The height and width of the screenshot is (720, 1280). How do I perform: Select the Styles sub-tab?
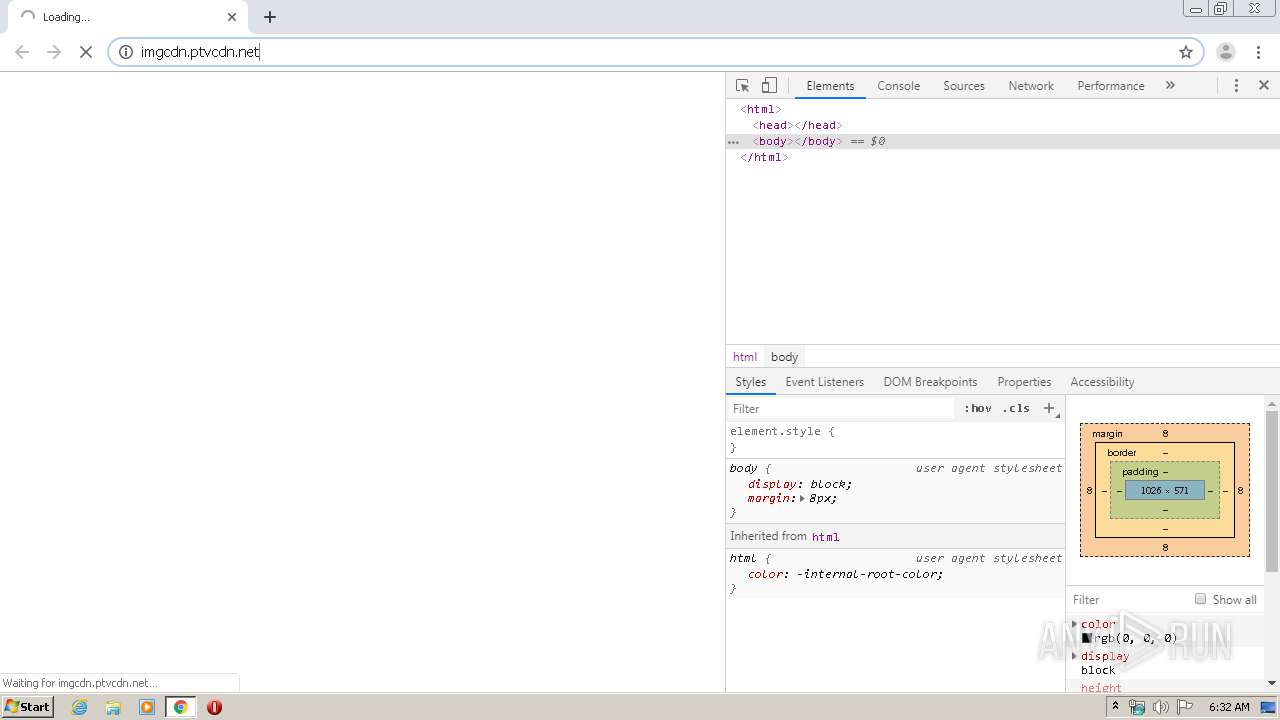pyautogui.click(x=750, y=382)
